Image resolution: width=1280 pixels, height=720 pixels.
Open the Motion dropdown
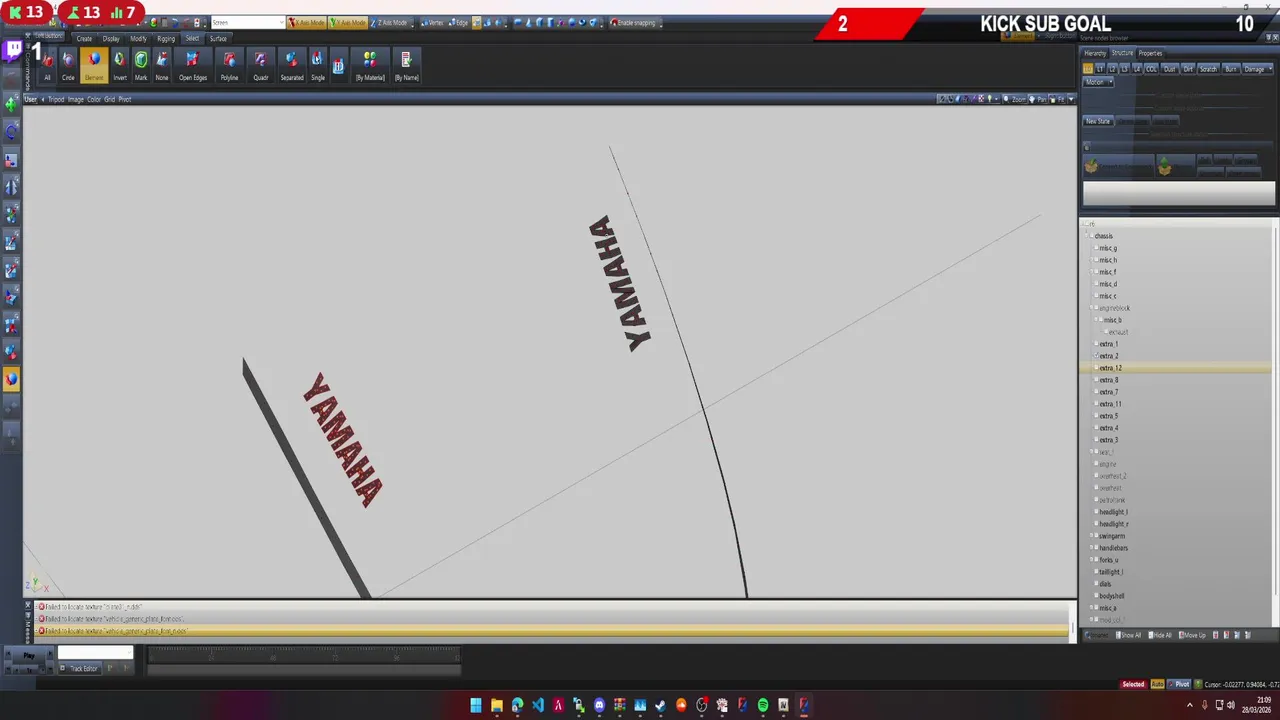(1099, 82)
